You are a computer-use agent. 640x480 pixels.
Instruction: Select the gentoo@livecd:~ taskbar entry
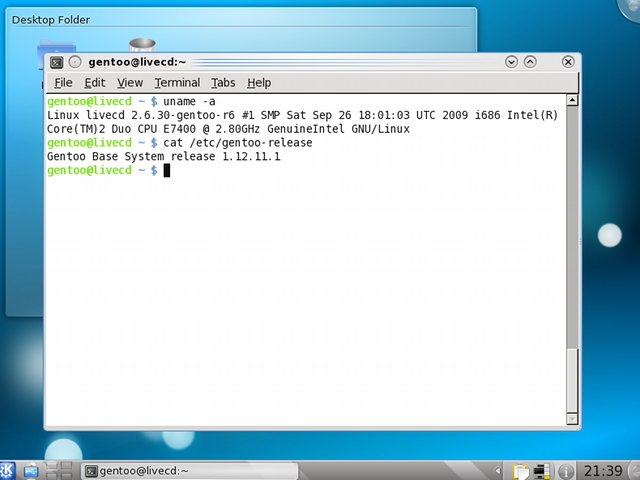tap(189, 471)
